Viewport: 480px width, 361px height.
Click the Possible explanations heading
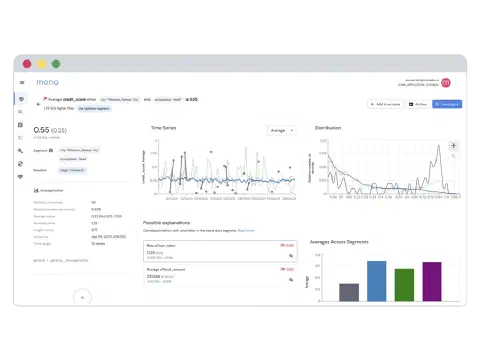(x=166, y=223)
